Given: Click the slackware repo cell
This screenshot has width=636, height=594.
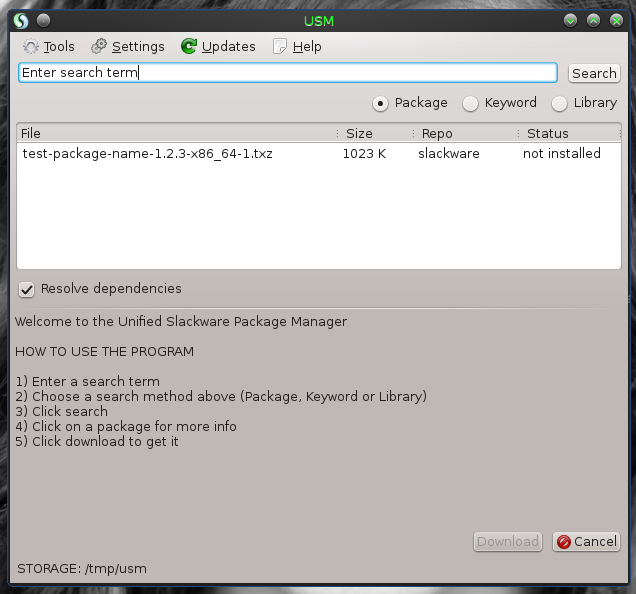Looking at the screenshot, I should tap(449, 154).
